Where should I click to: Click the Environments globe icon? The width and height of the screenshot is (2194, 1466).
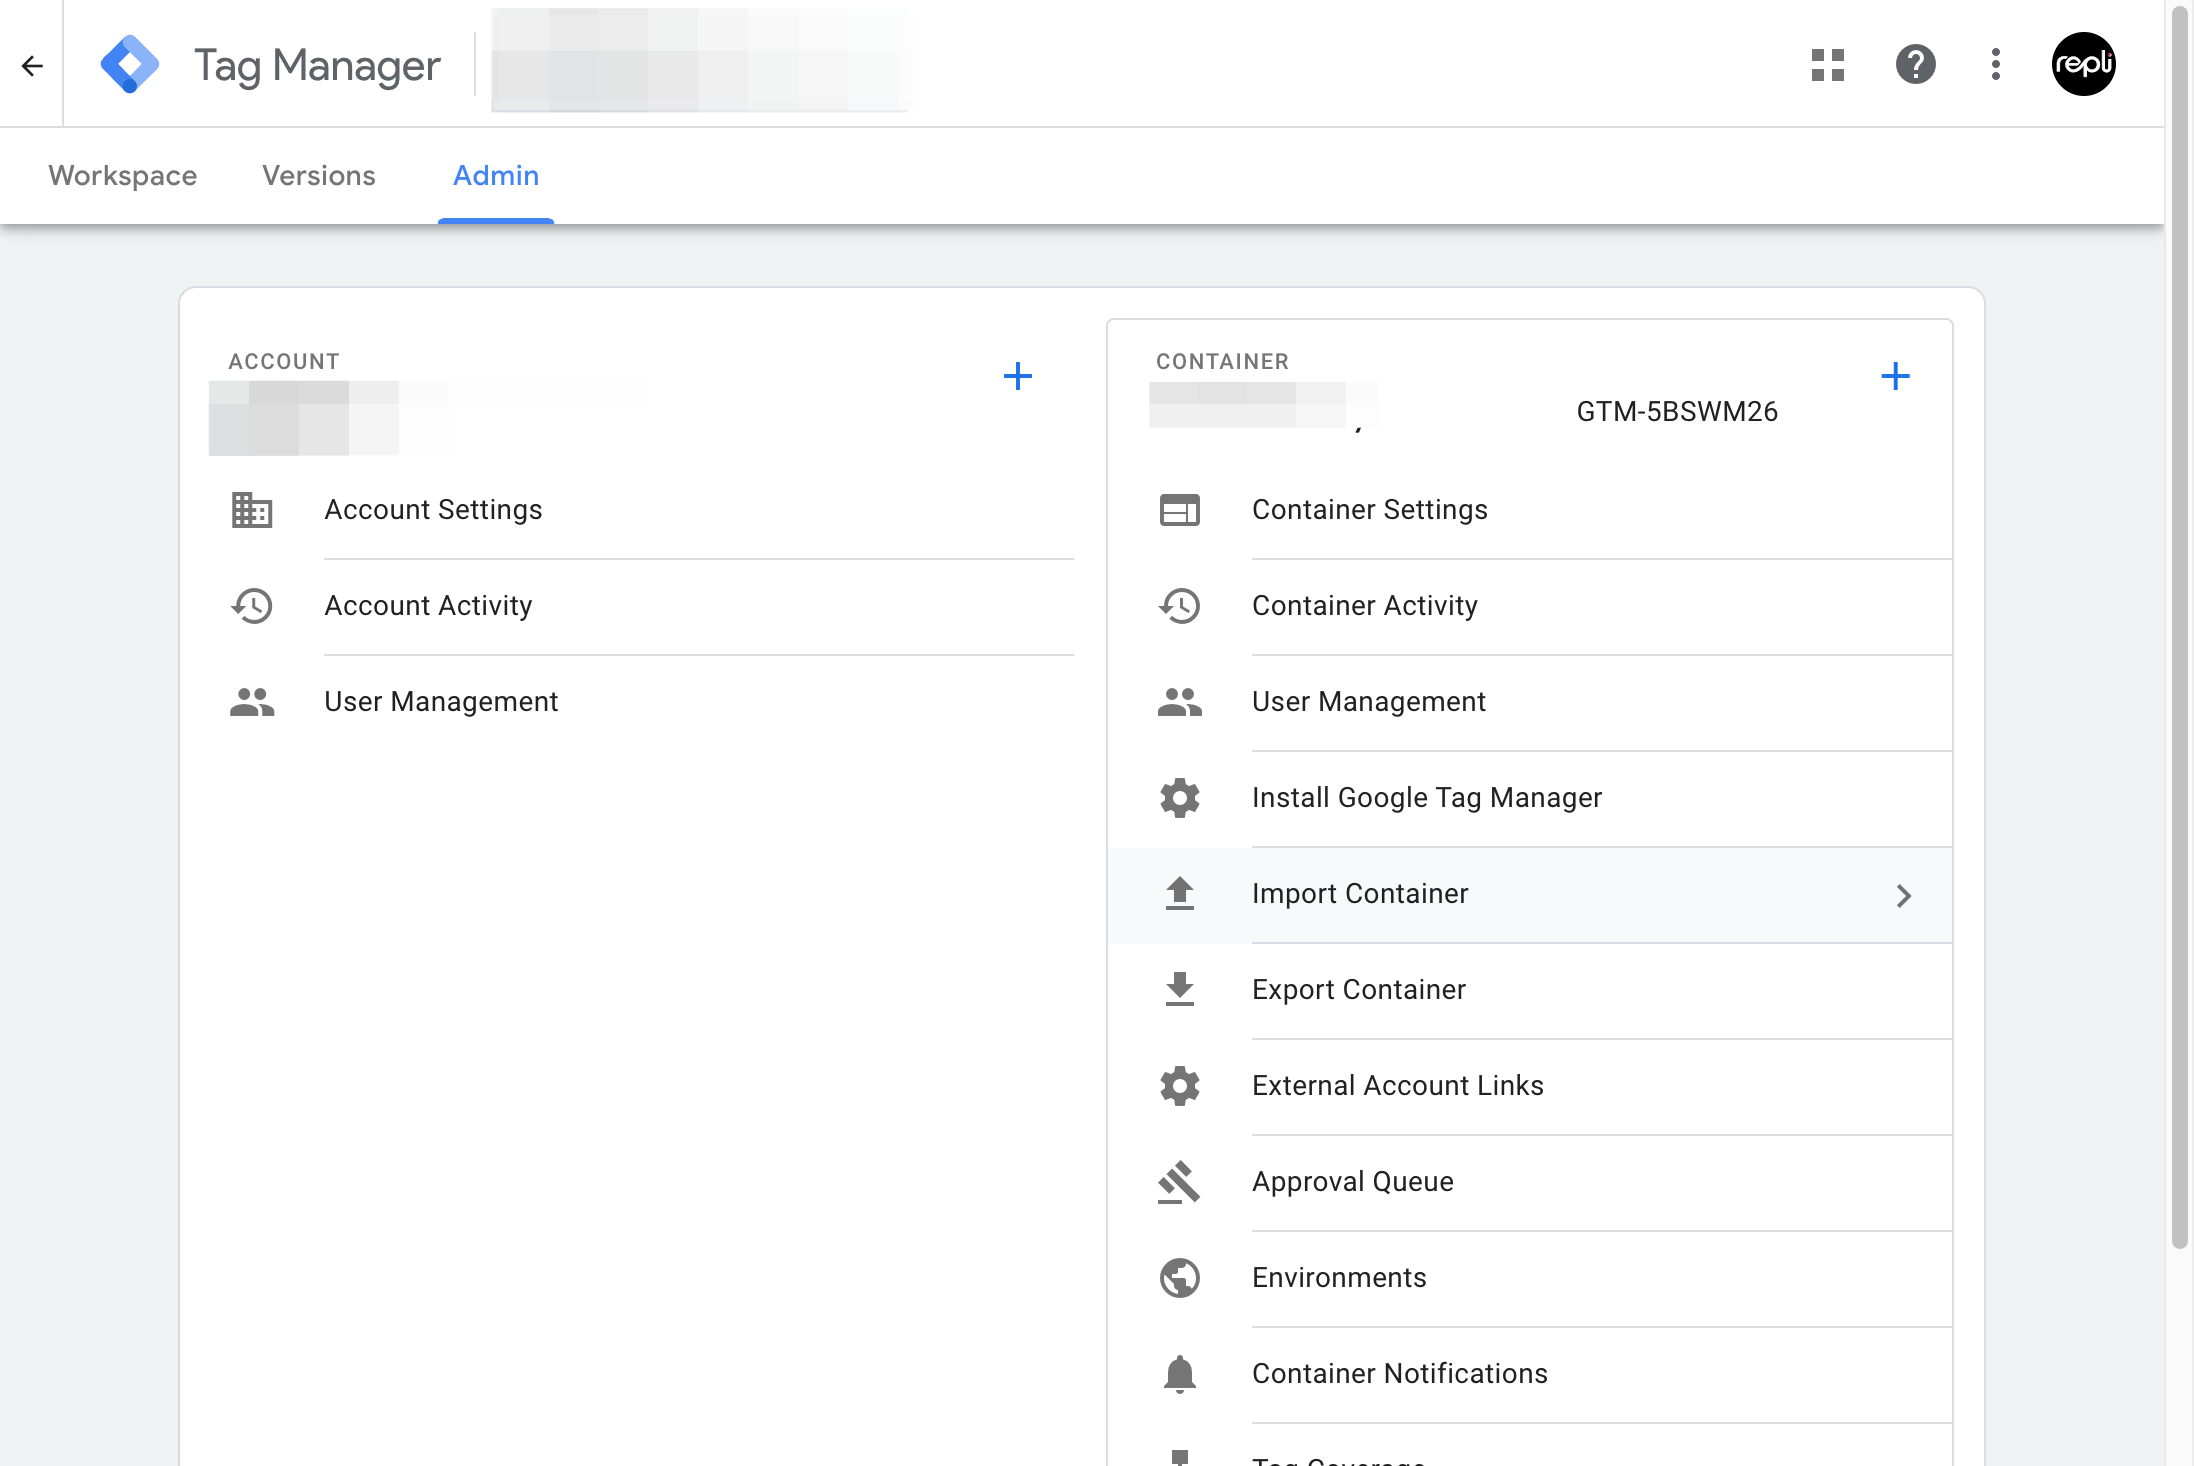coord(1179,1278)
